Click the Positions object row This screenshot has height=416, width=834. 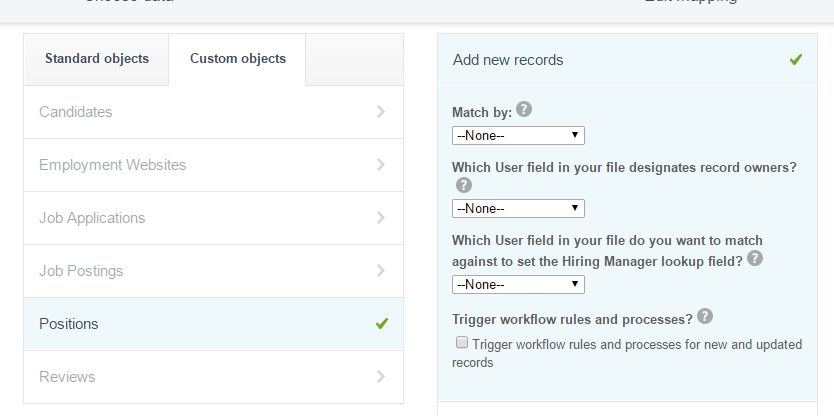point(69,324)
